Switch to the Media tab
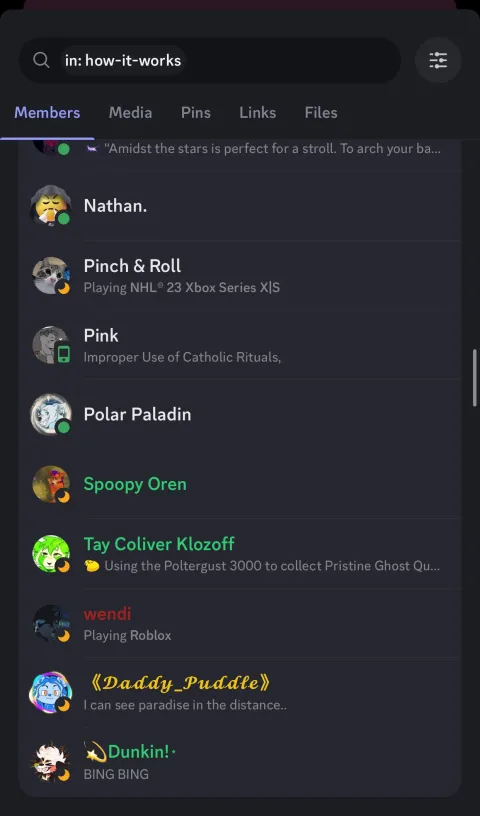The width and height of the screenshot is (480, 816). click(130, 113)
